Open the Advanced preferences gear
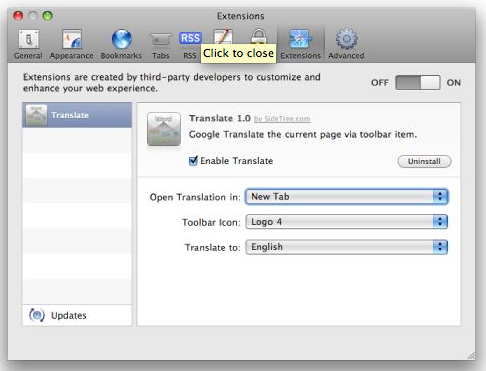This screenshot has height=371, width=486. (346, 44)
